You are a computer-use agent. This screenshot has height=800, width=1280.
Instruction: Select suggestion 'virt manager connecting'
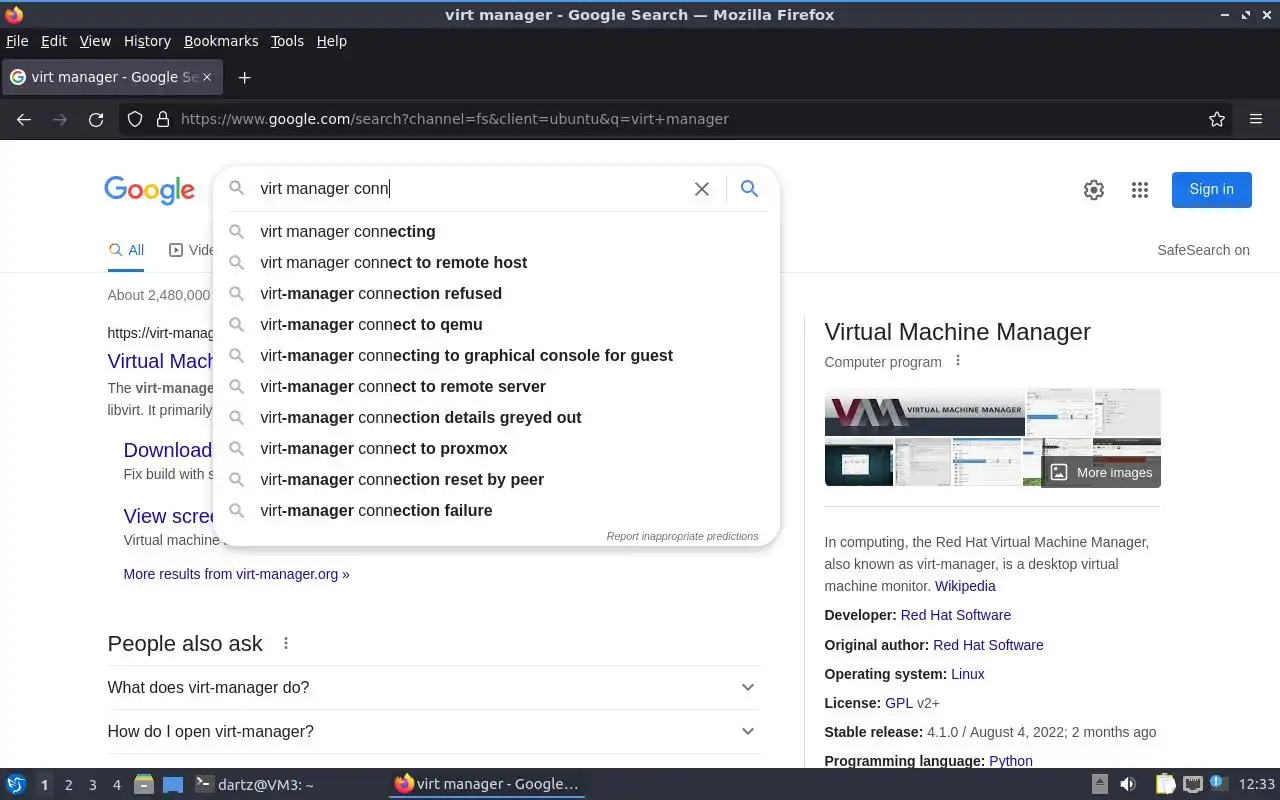tap(496, 231)
